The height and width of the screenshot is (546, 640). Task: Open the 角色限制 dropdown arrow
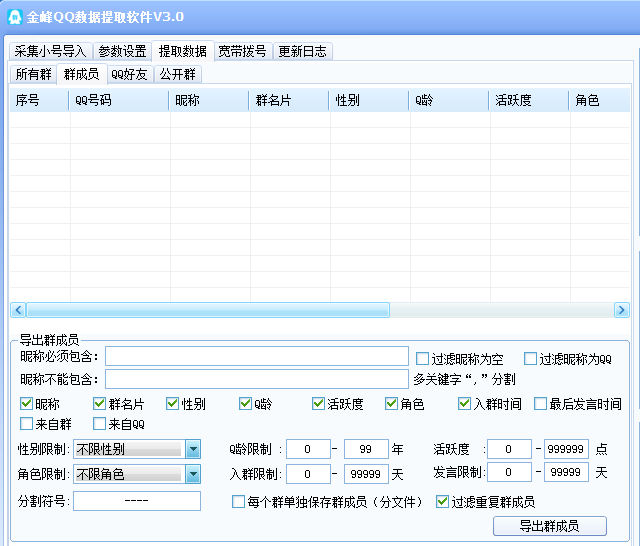click(x=193, y=474)
